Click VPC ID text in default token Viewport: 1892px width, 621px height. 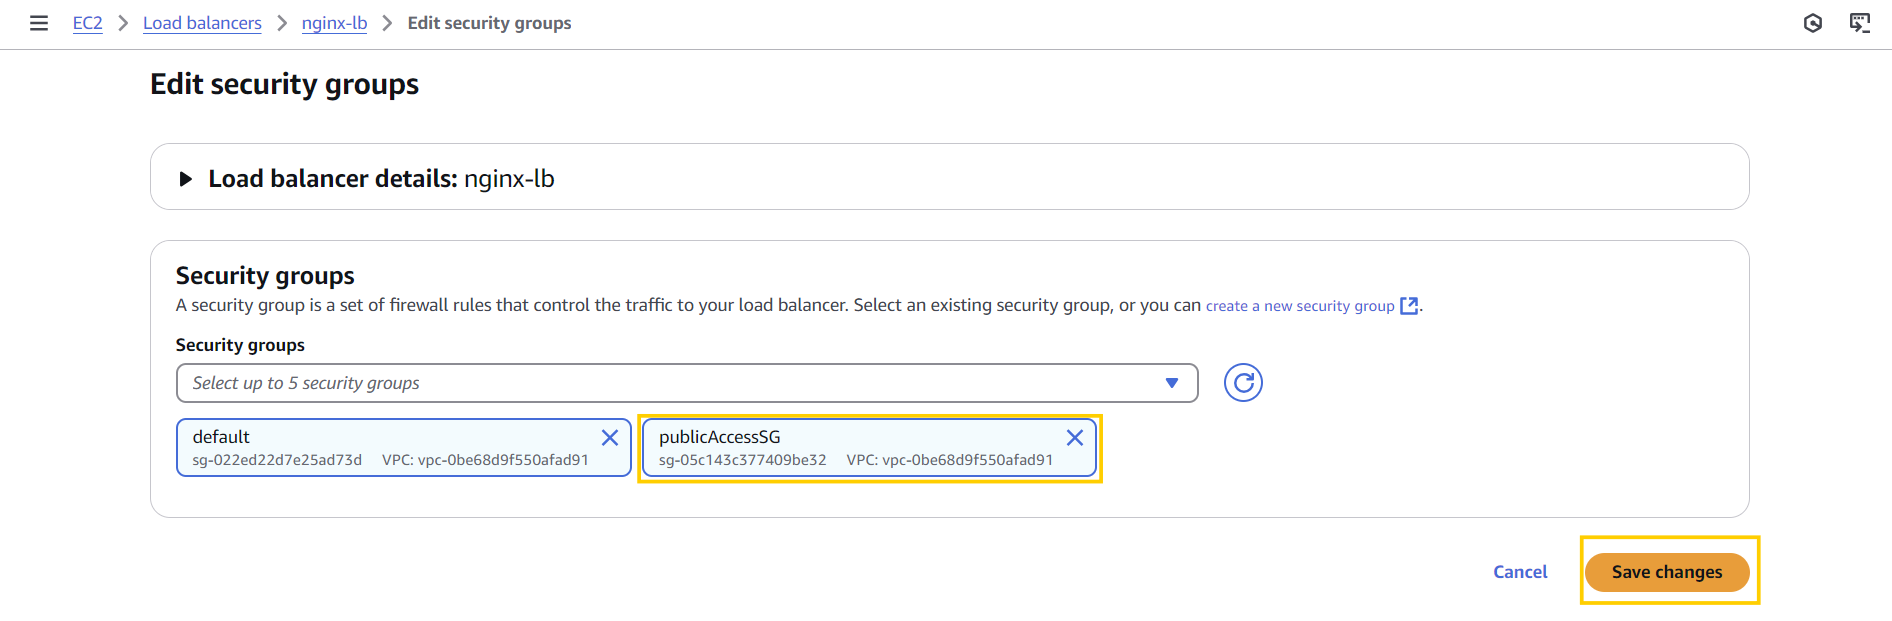pyautogui.click(x=485, y=460)
